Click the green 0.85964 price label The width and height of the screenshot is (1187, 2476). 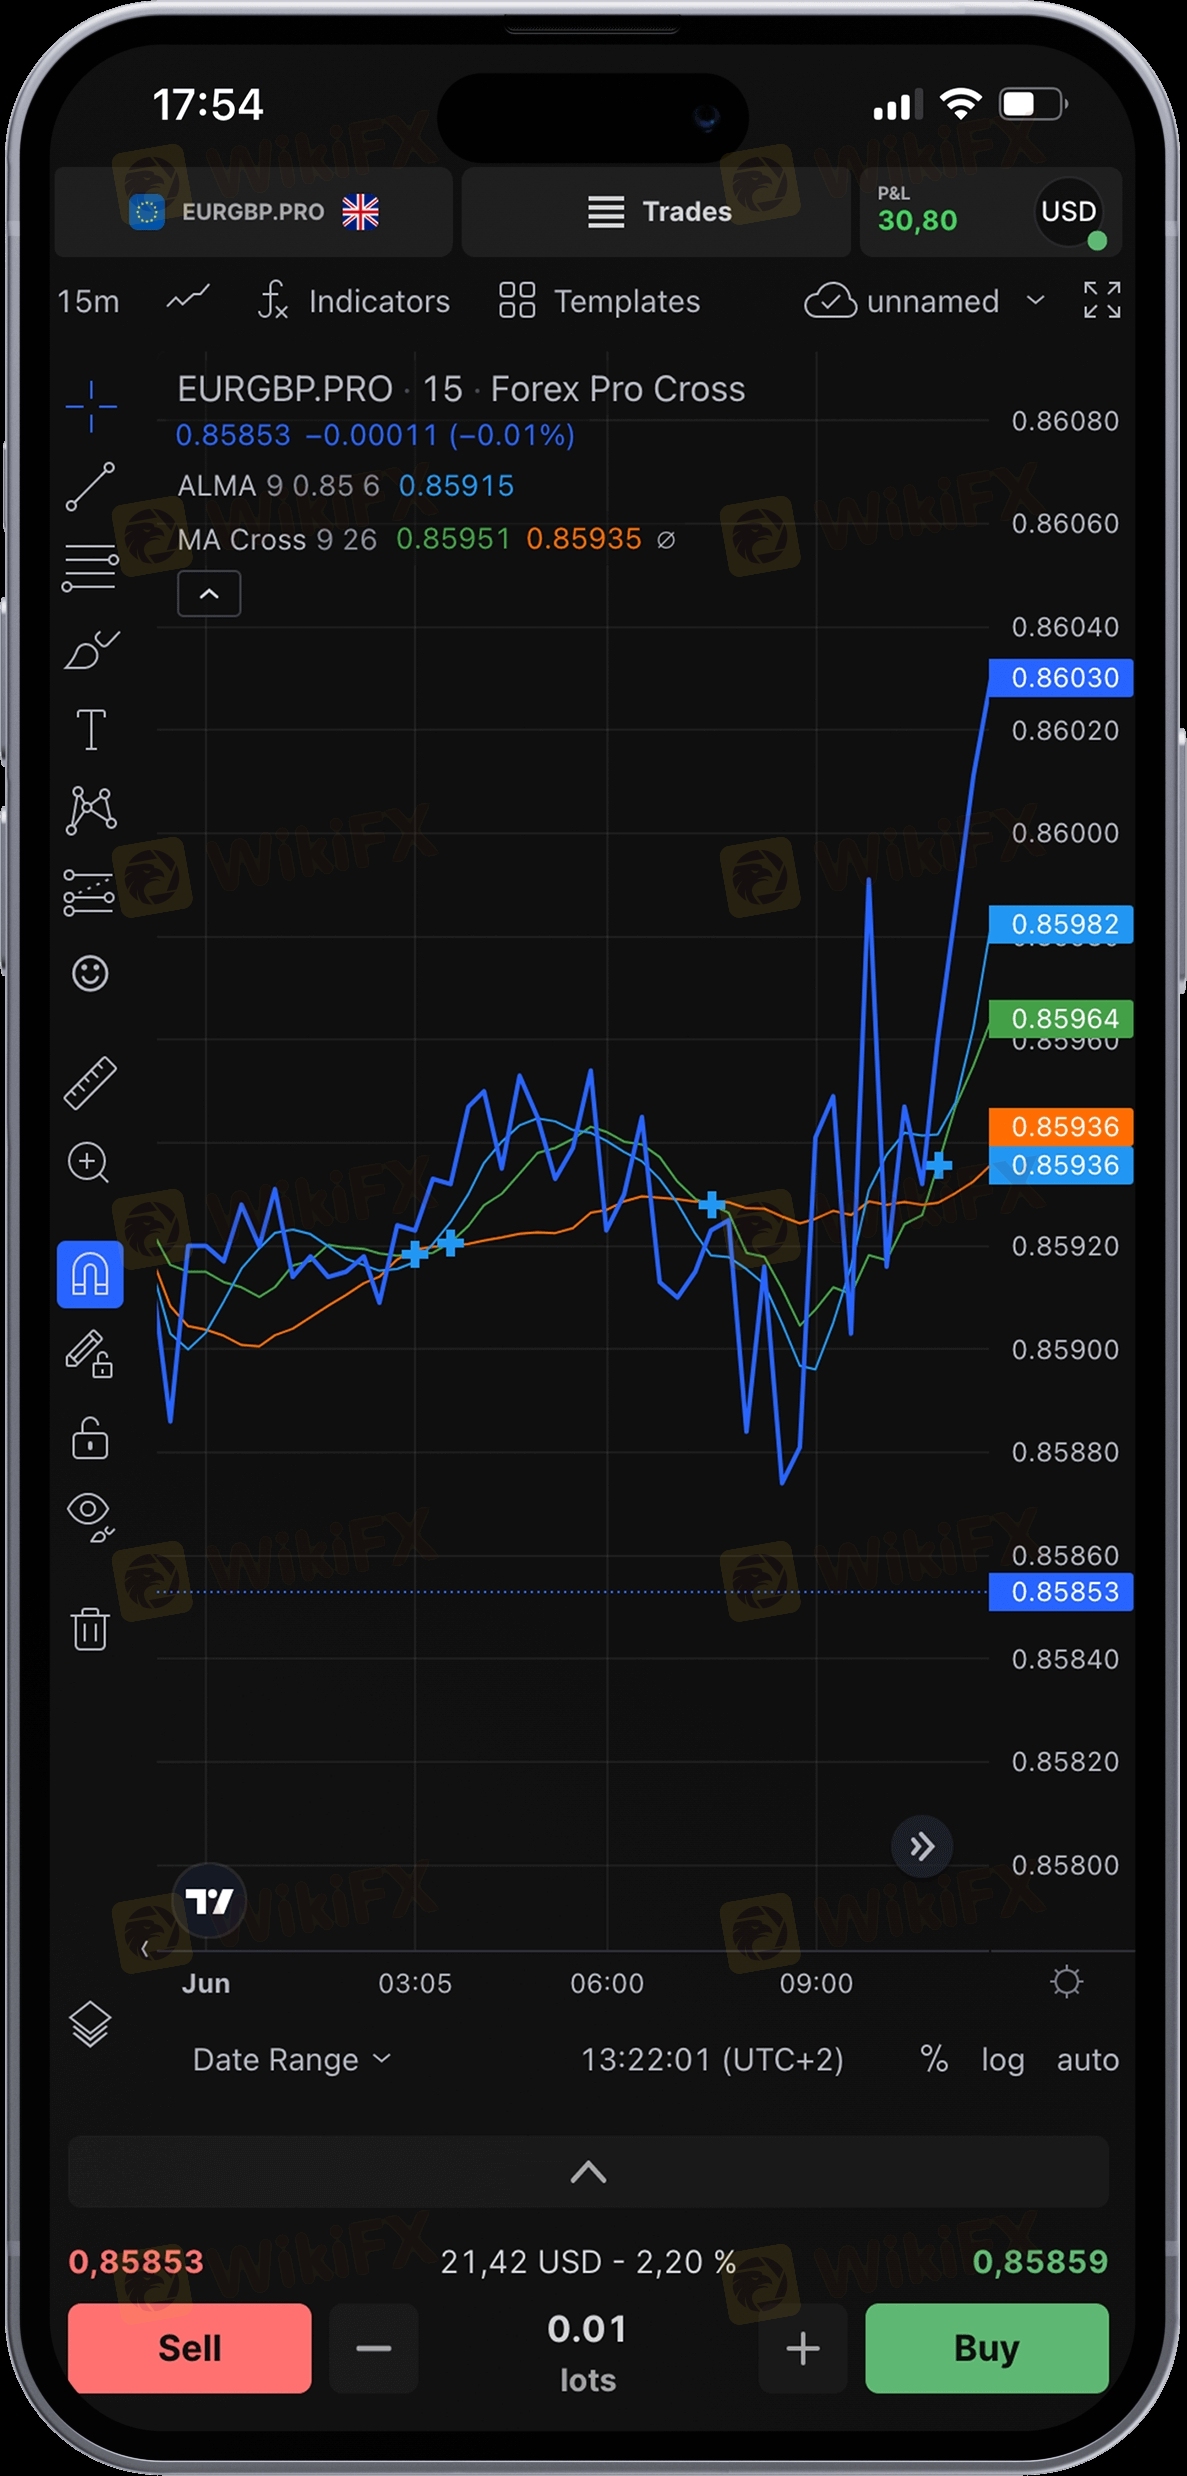point(1061,1019)
